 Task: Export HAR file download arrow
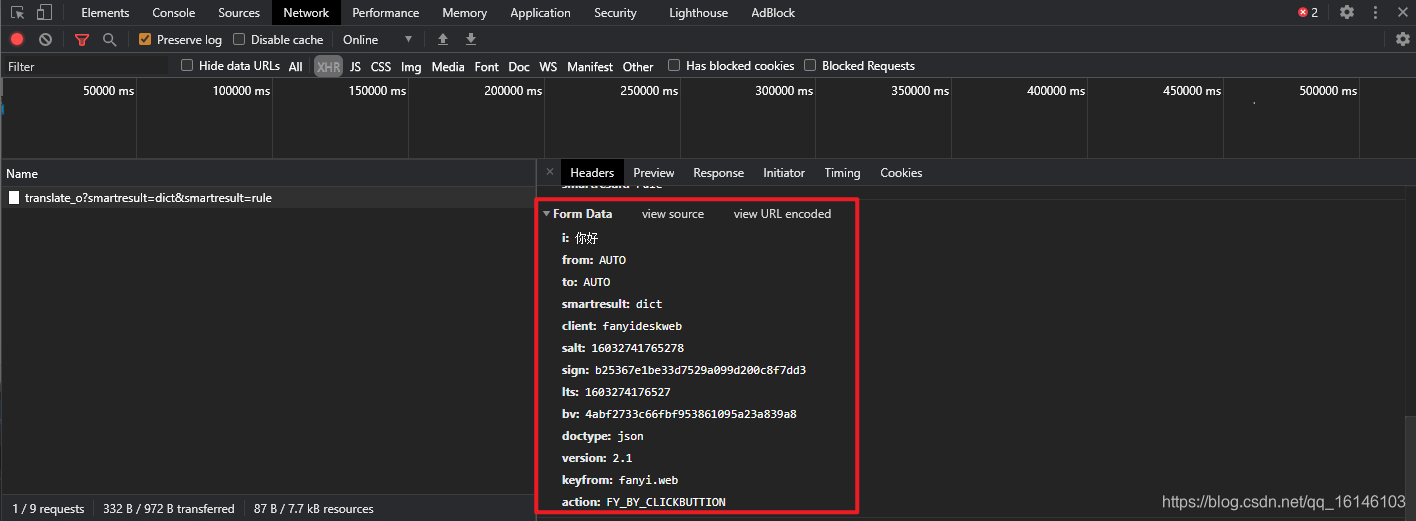click(471, 39)
